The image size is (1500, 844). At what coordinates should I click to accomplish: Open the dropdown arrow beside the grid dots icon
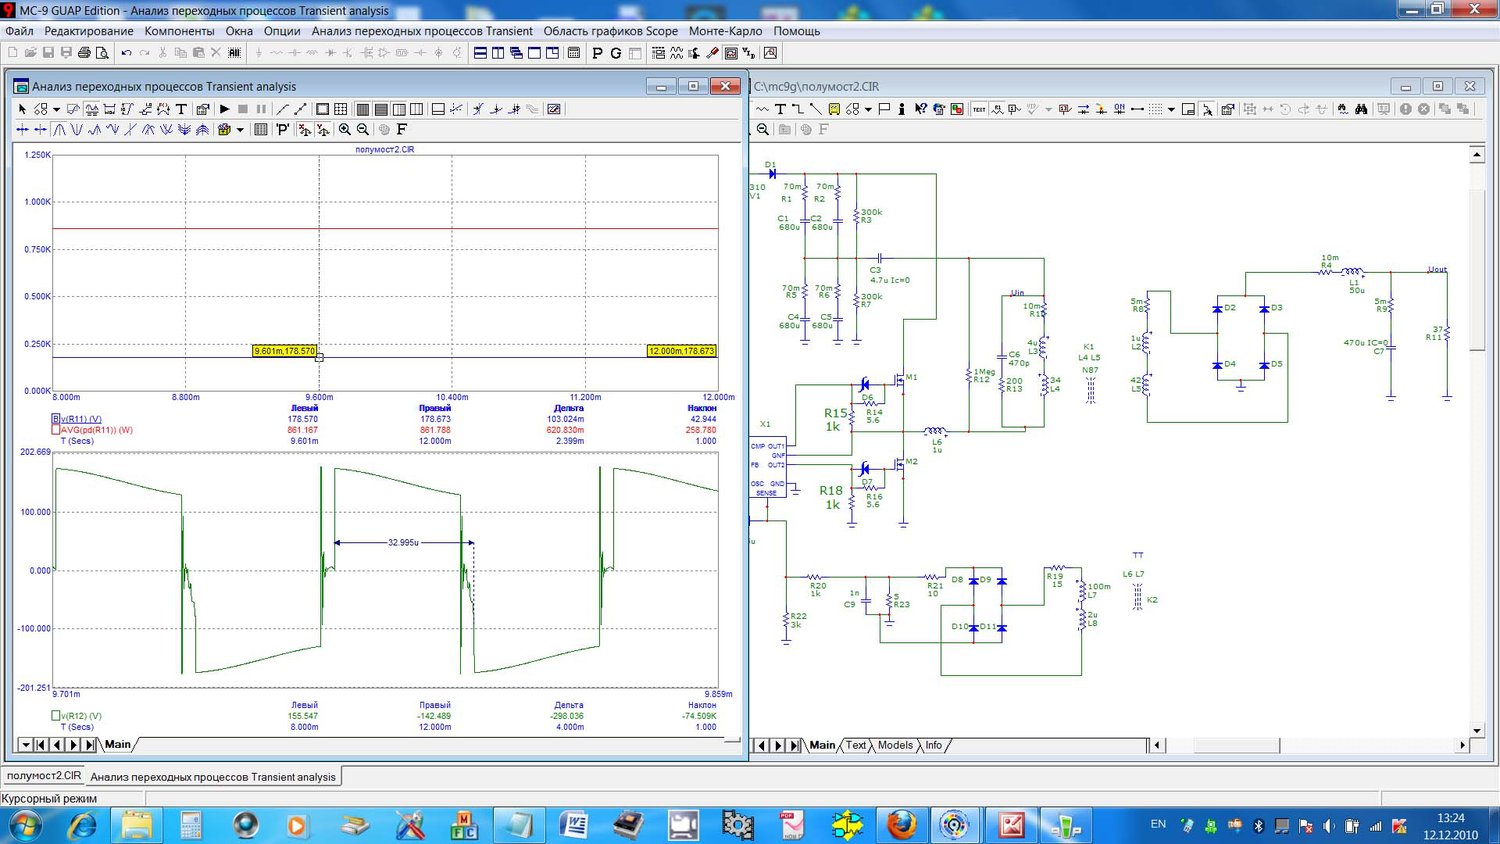[x=1171, y=109]
